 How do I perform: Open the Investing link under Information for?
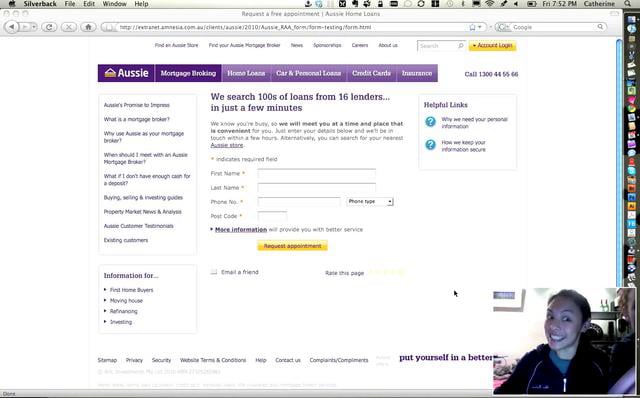point(121,322)
